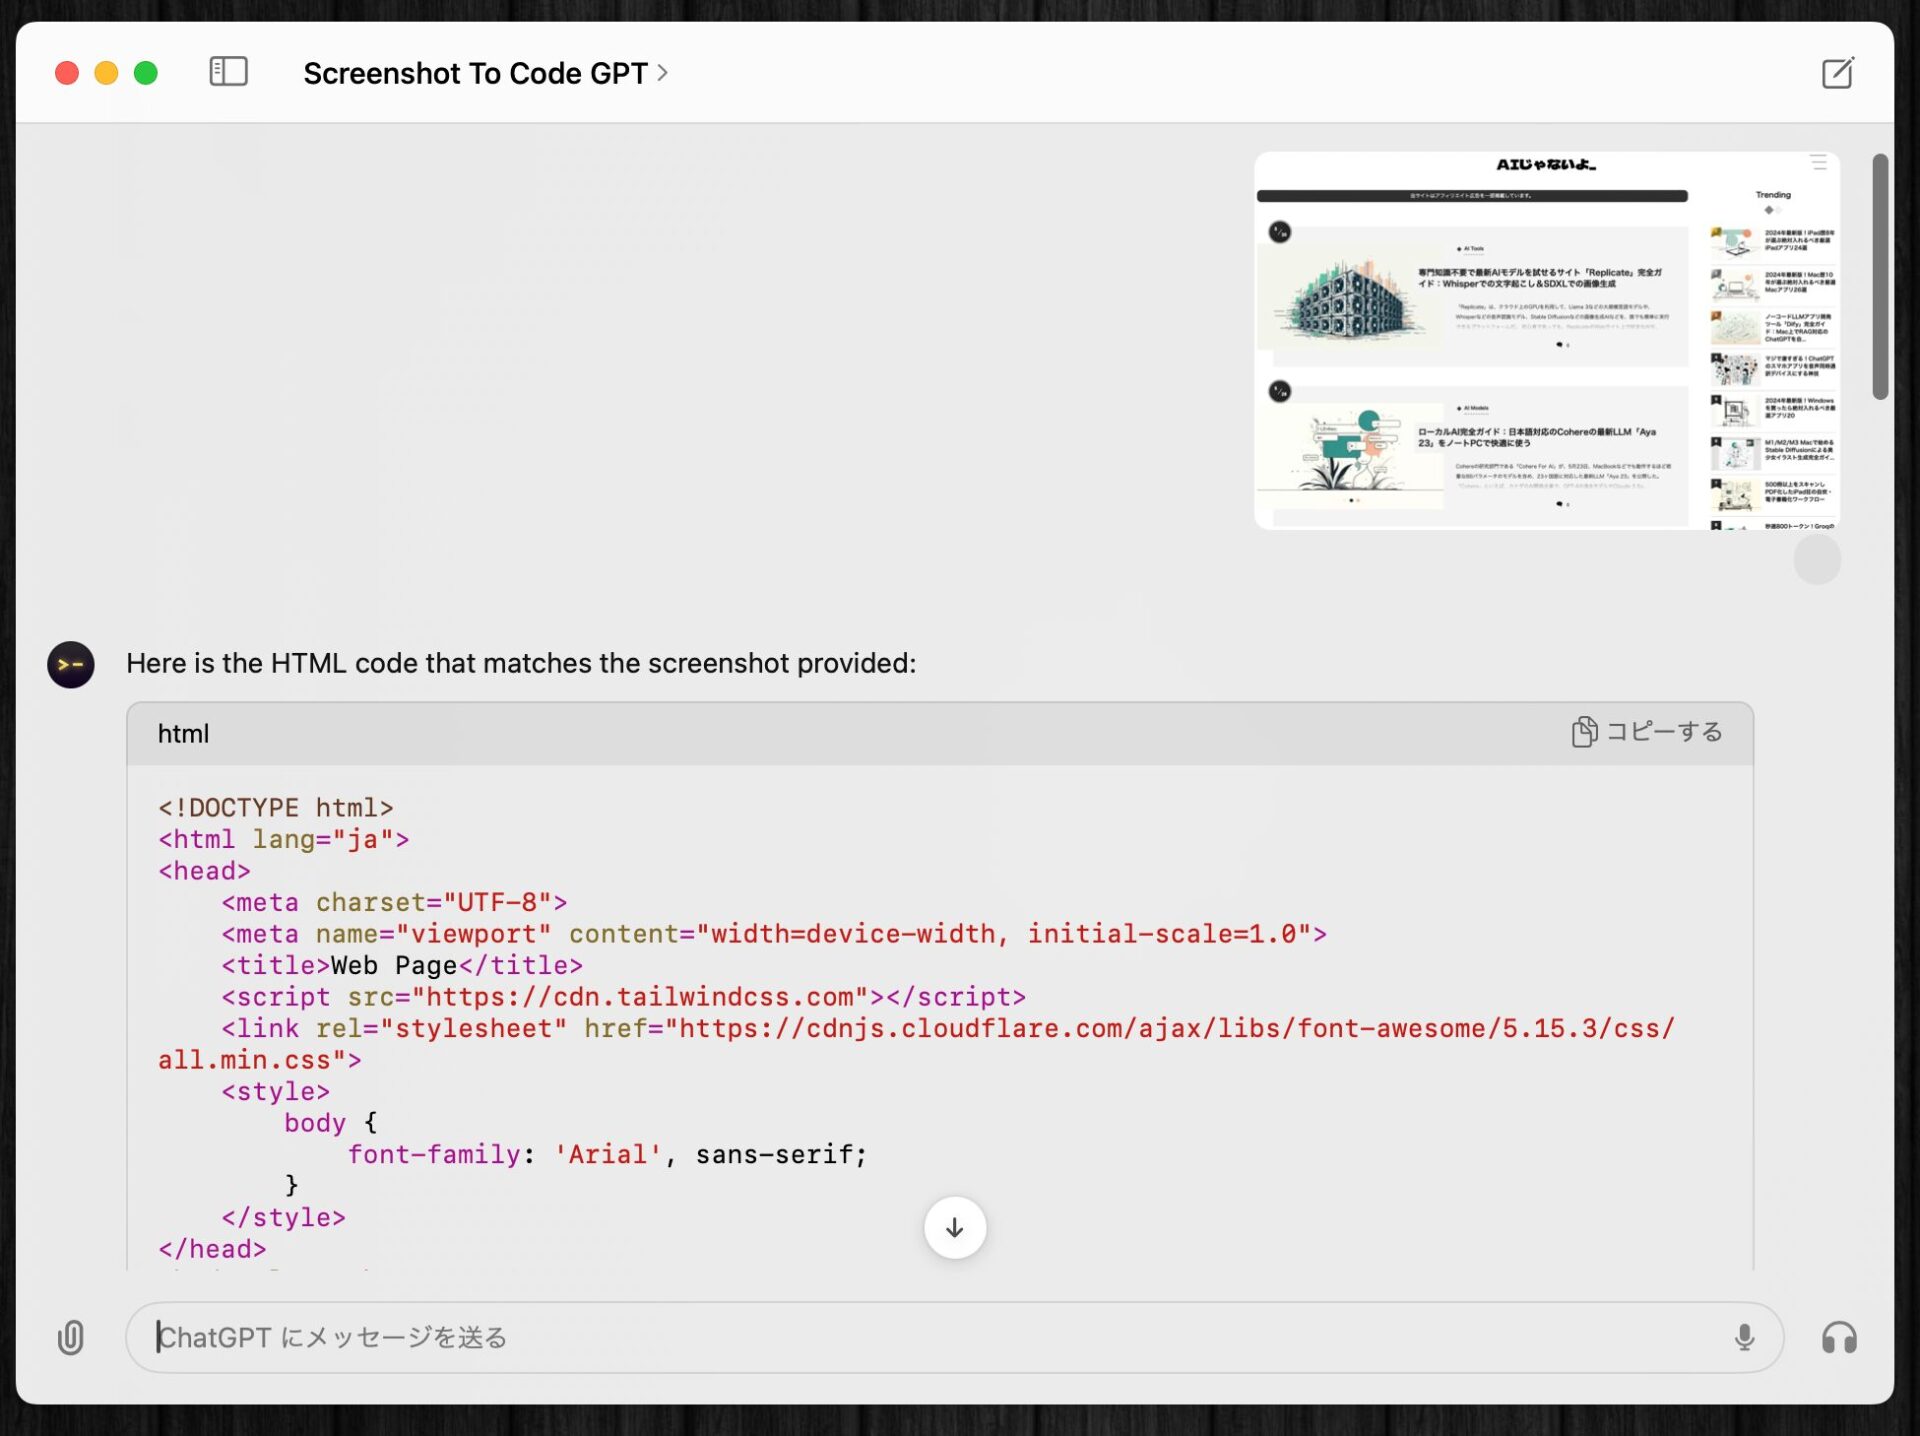The width and height of the screenshot is (1920, 1436).
Task: Click the vertical scrollbar thumb
Action: click(x=1880, y=277)
